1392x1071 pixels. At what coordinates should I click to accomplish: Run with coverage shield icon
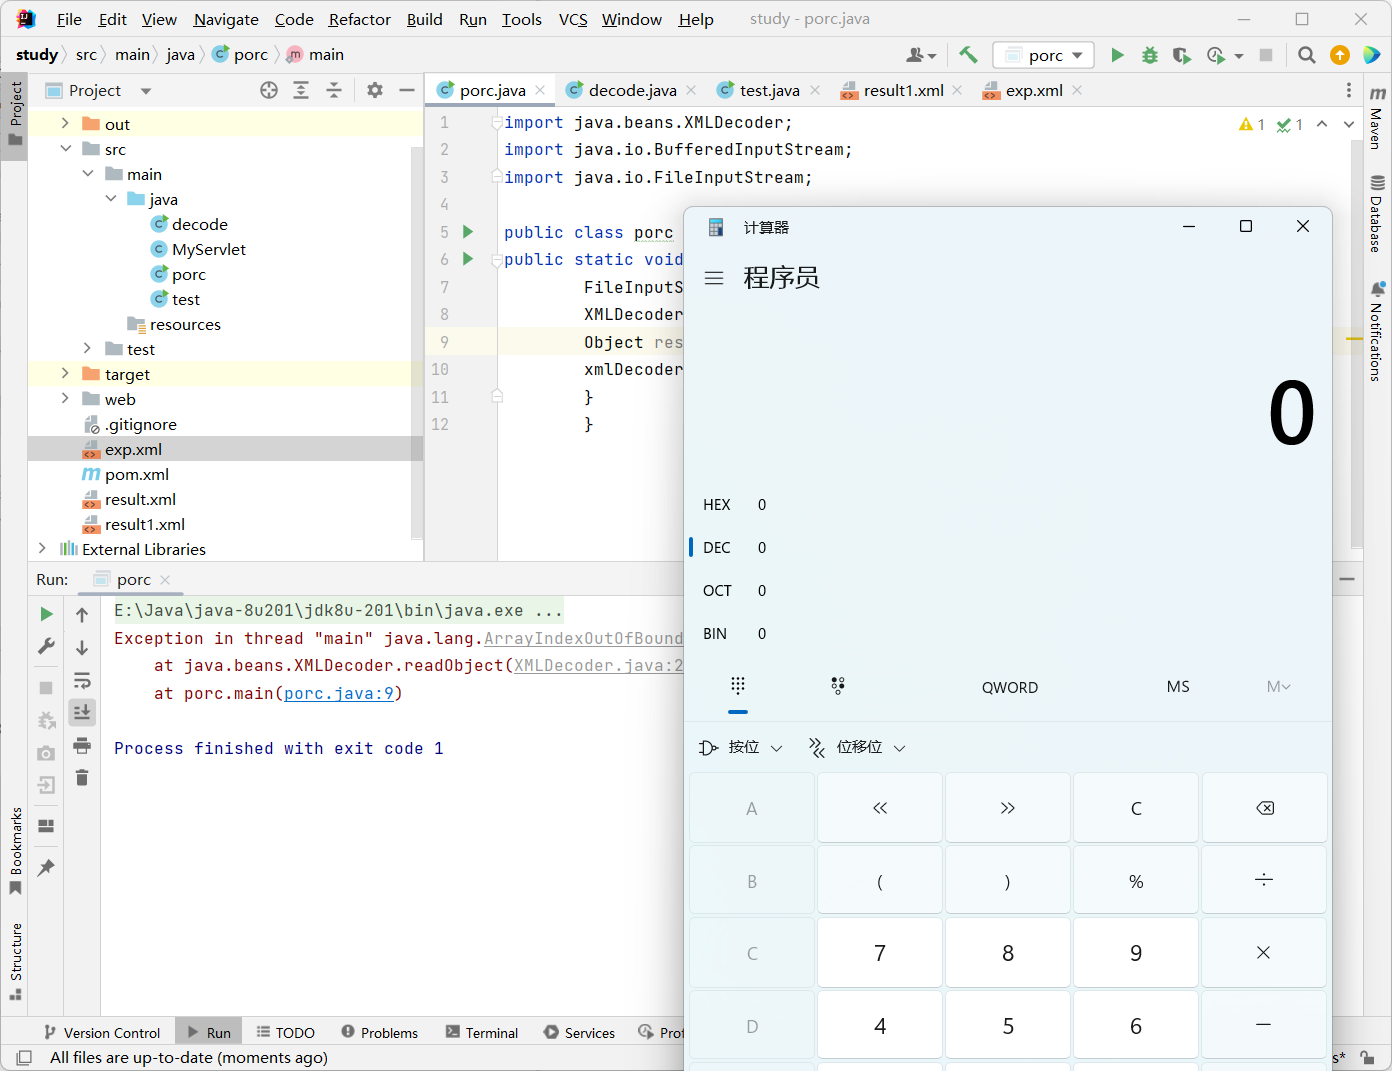click(1181, 55)
